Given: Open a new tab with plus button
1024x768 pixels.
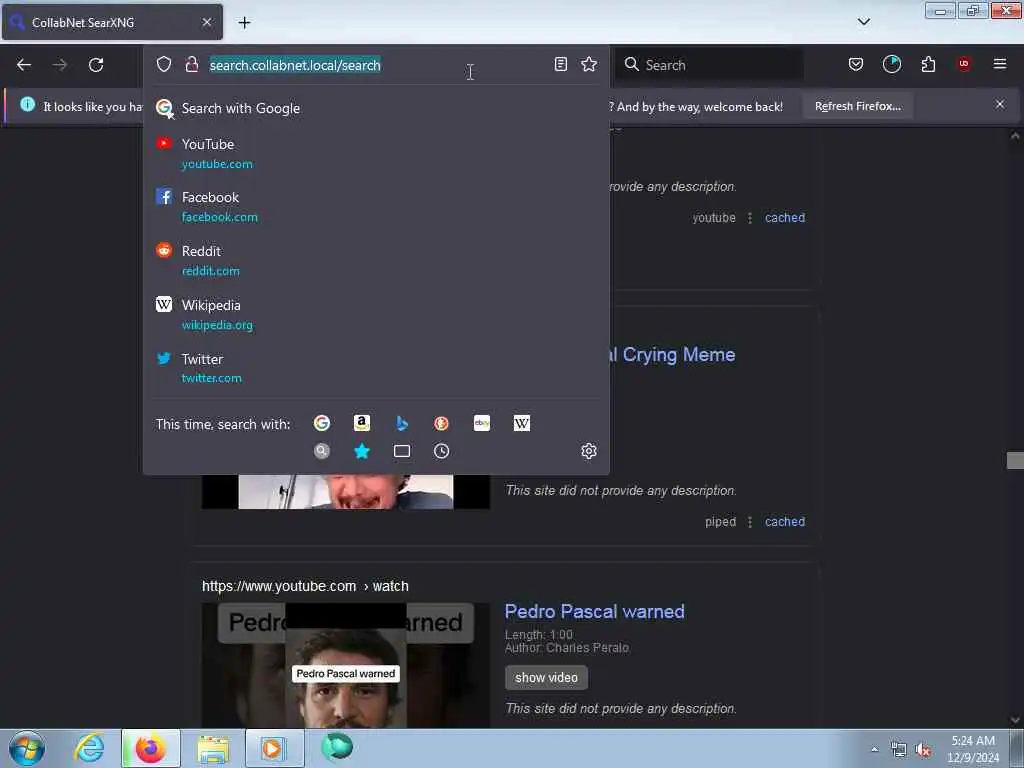Looking at the screenshot, I should [244, 23].
